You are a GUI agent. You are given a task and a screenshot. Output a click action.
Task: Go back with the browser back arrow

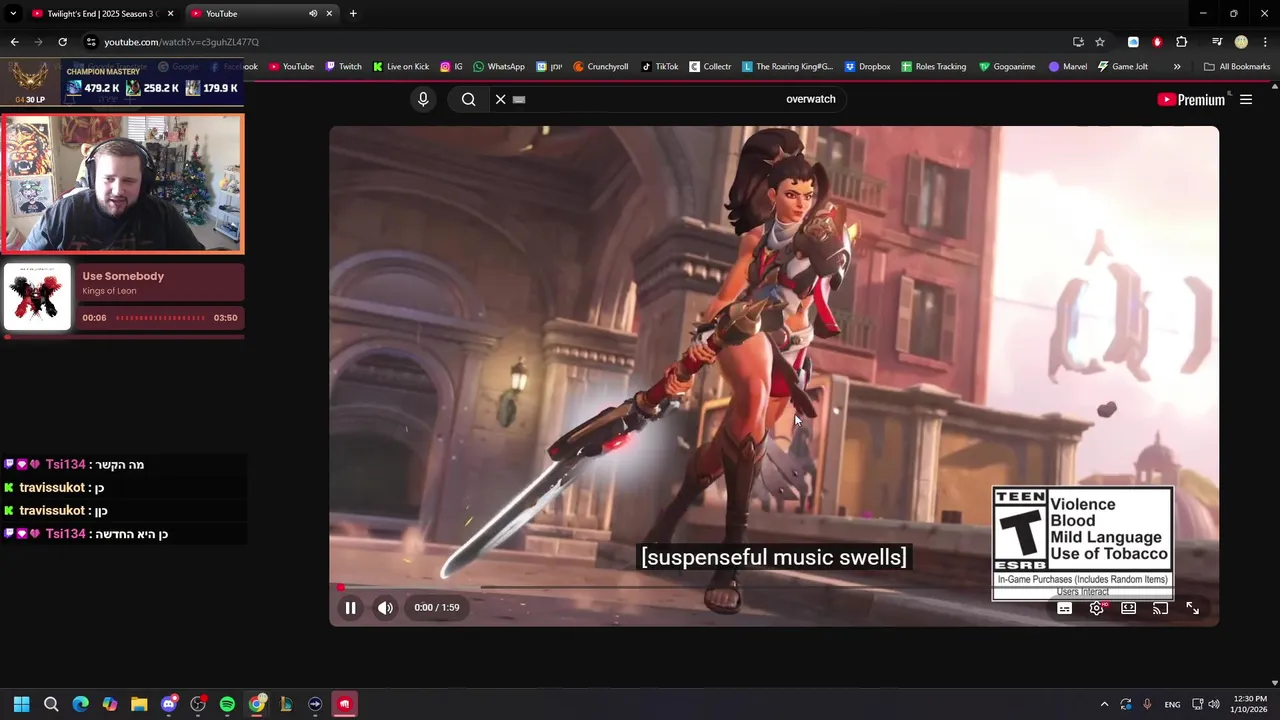click(14, 42)
